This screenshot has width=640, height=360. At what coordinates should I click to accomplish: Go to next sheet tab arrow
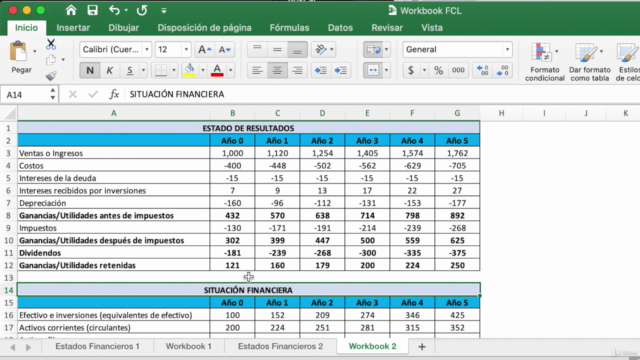[28, 347]
